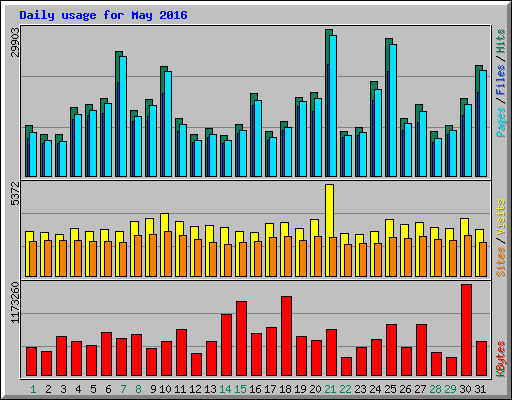Click day label 13 on the x-axis

click(x=210, y=389)
